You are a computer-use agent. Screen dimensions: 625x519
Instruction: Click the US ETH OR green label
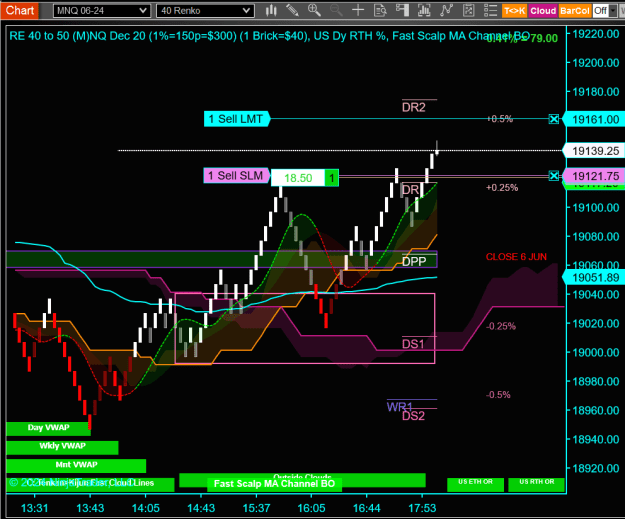point(476,484)
